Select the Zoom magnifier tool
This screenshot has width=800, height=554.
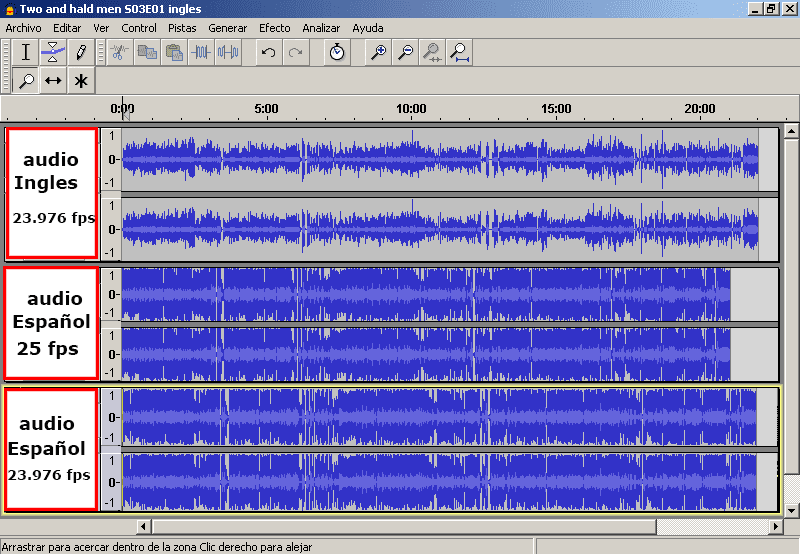[x=26, y=81]
